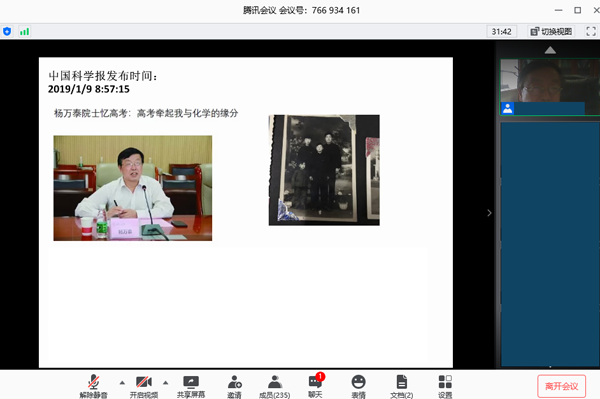Turn on camera via 开启视频

[x=143, y=386]
